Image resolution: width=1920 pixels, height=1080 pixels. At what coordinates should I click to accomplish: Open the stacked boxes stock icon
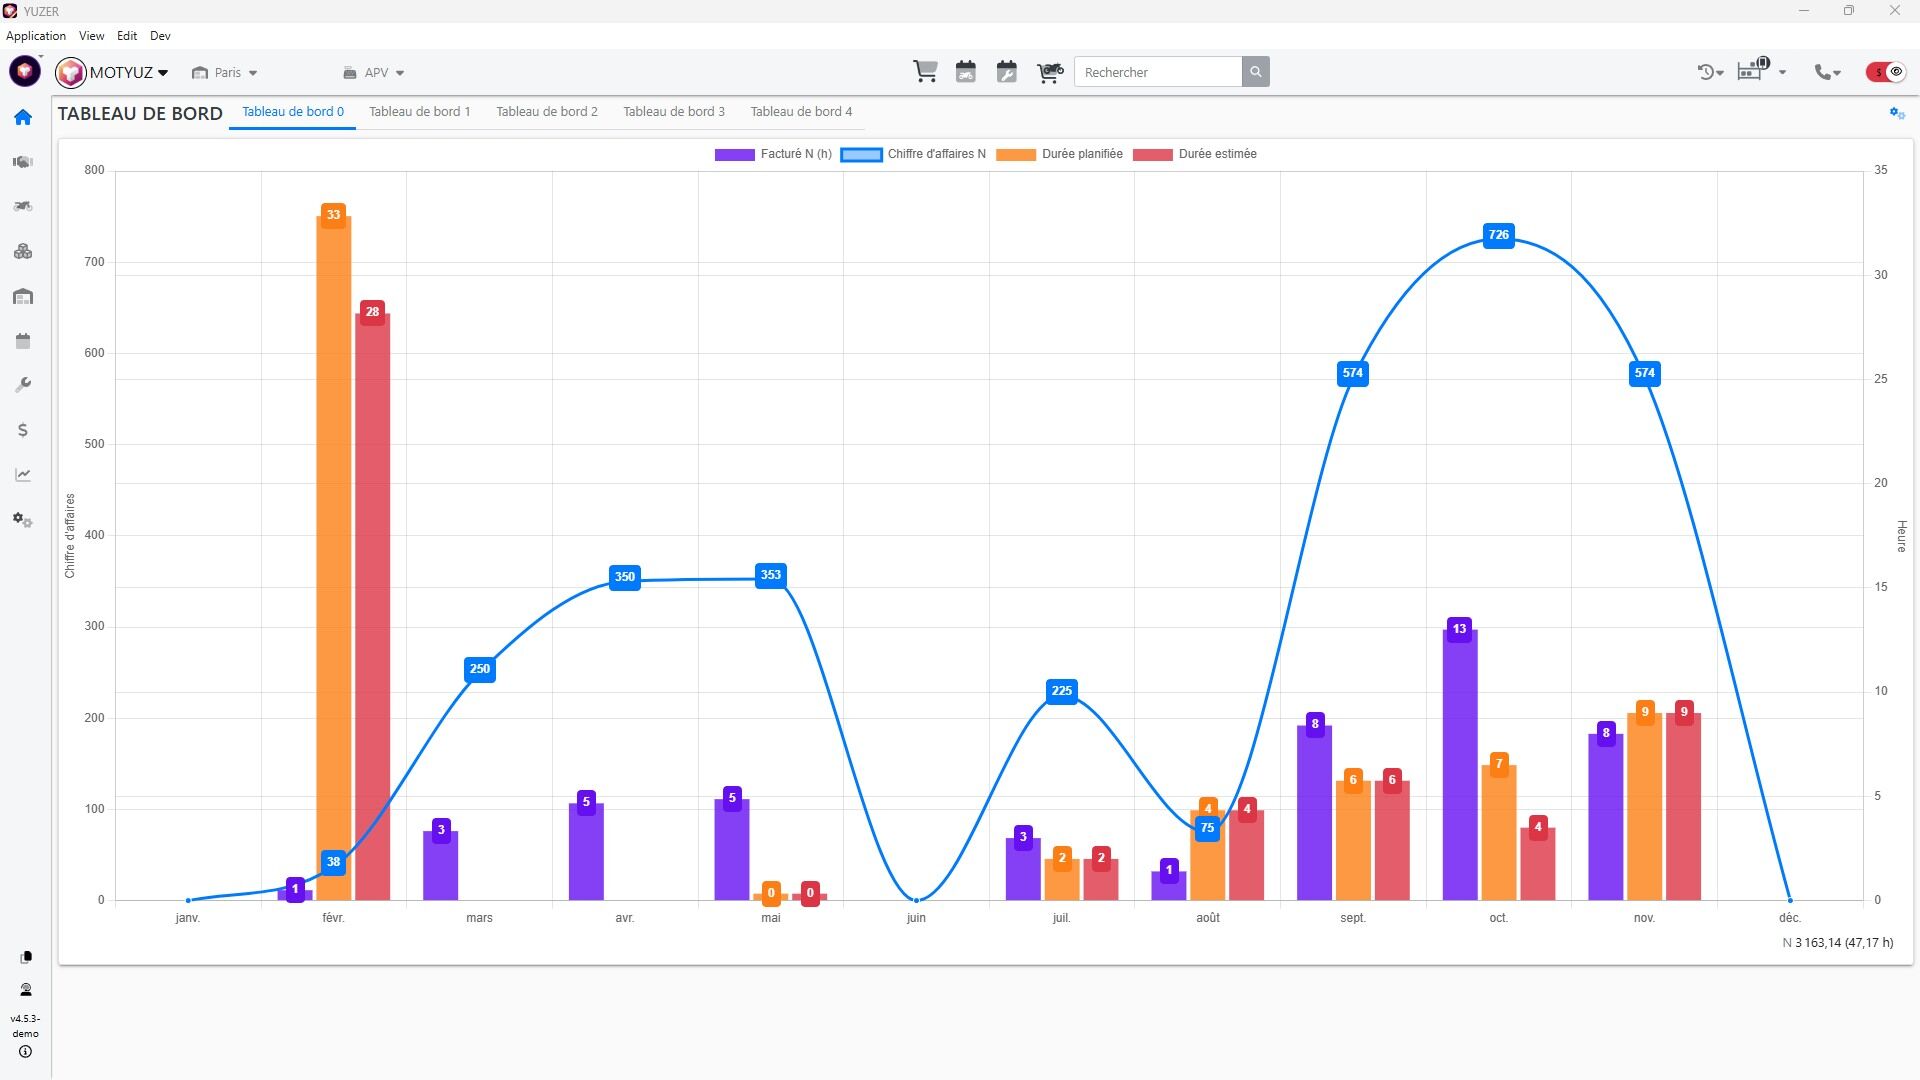click(23, 252)
